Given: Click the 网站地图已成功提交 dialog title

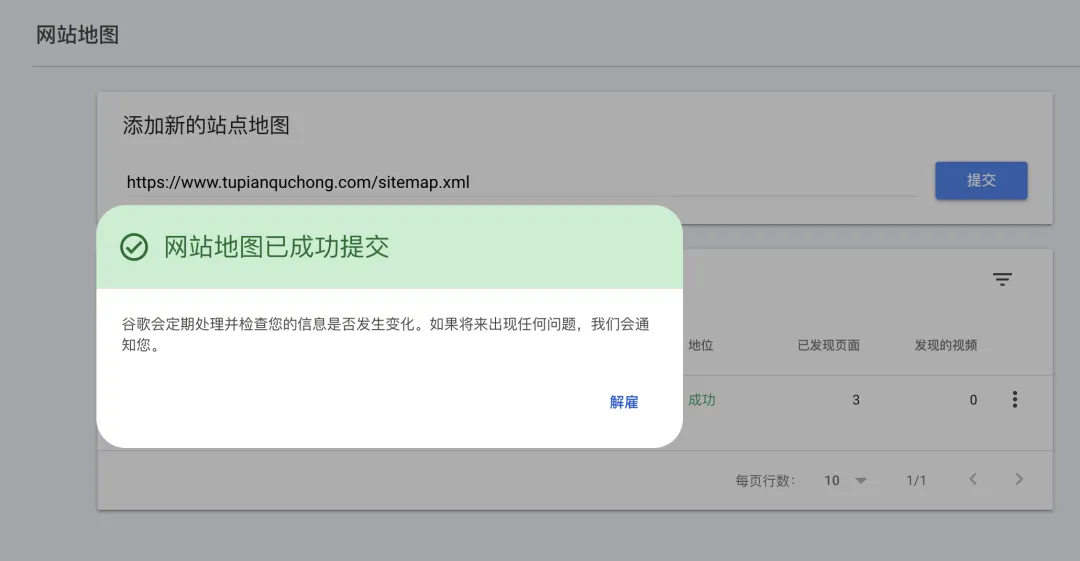Looking at the screenshot, I should click(x=276, y=247).
